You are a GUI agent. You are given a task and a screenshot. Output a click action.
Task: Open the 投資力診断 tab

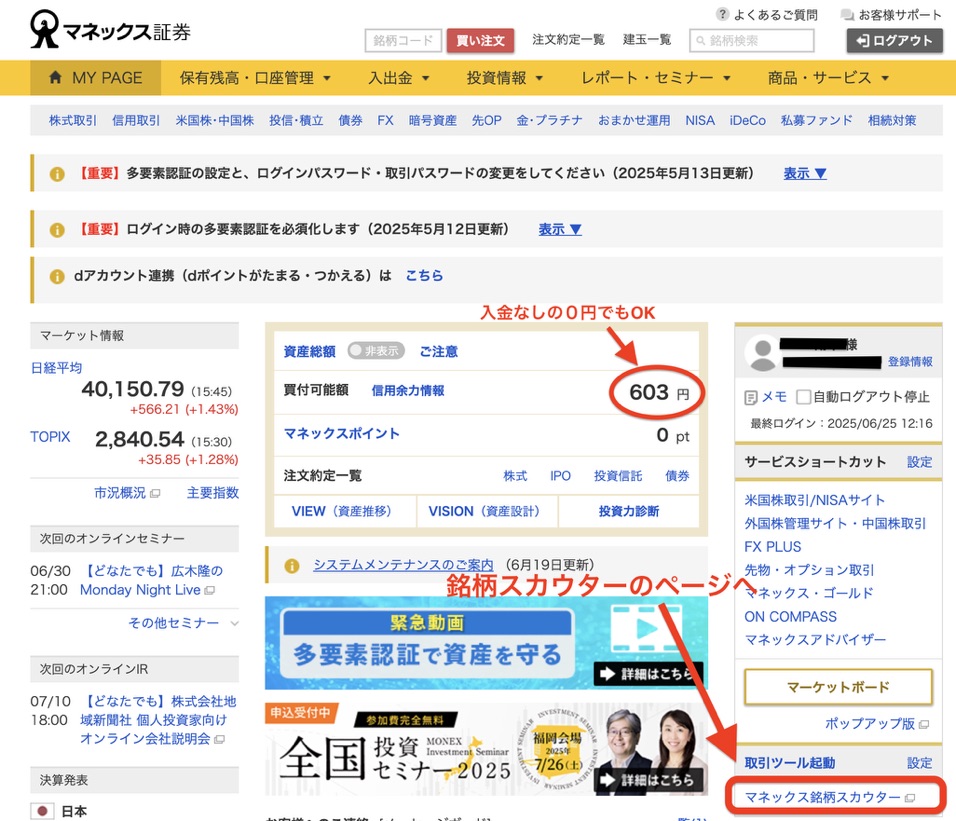coord(629,511)
